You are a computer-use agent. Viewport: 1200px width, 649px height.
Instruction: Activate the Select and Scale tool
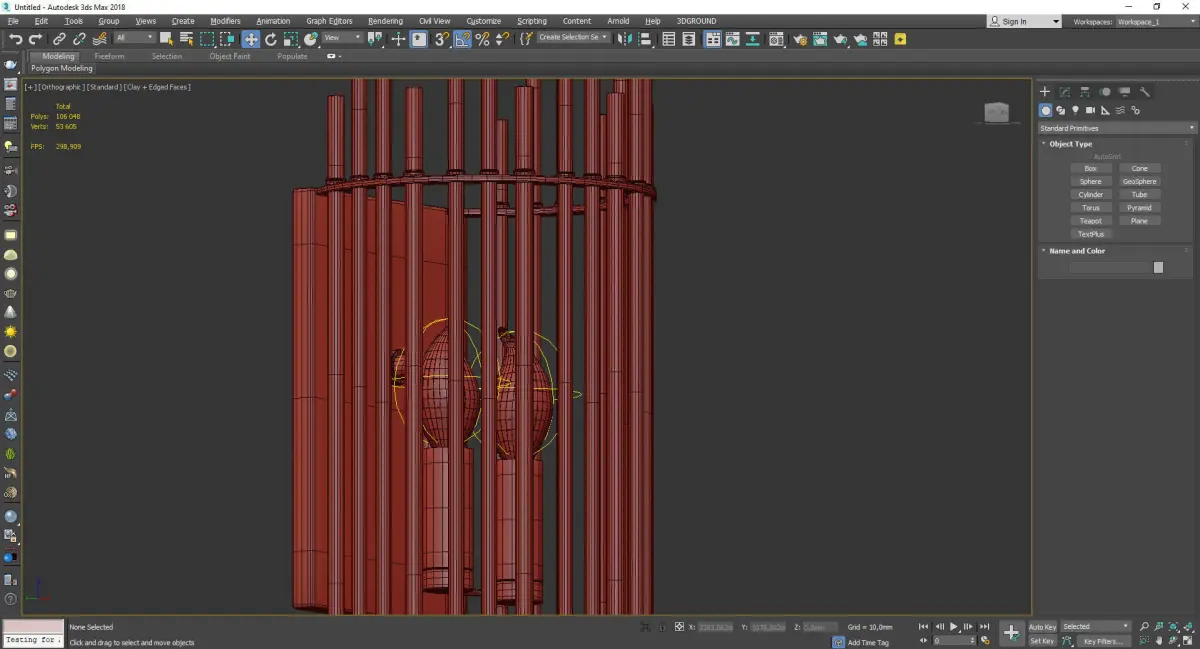tap(290, 39)
